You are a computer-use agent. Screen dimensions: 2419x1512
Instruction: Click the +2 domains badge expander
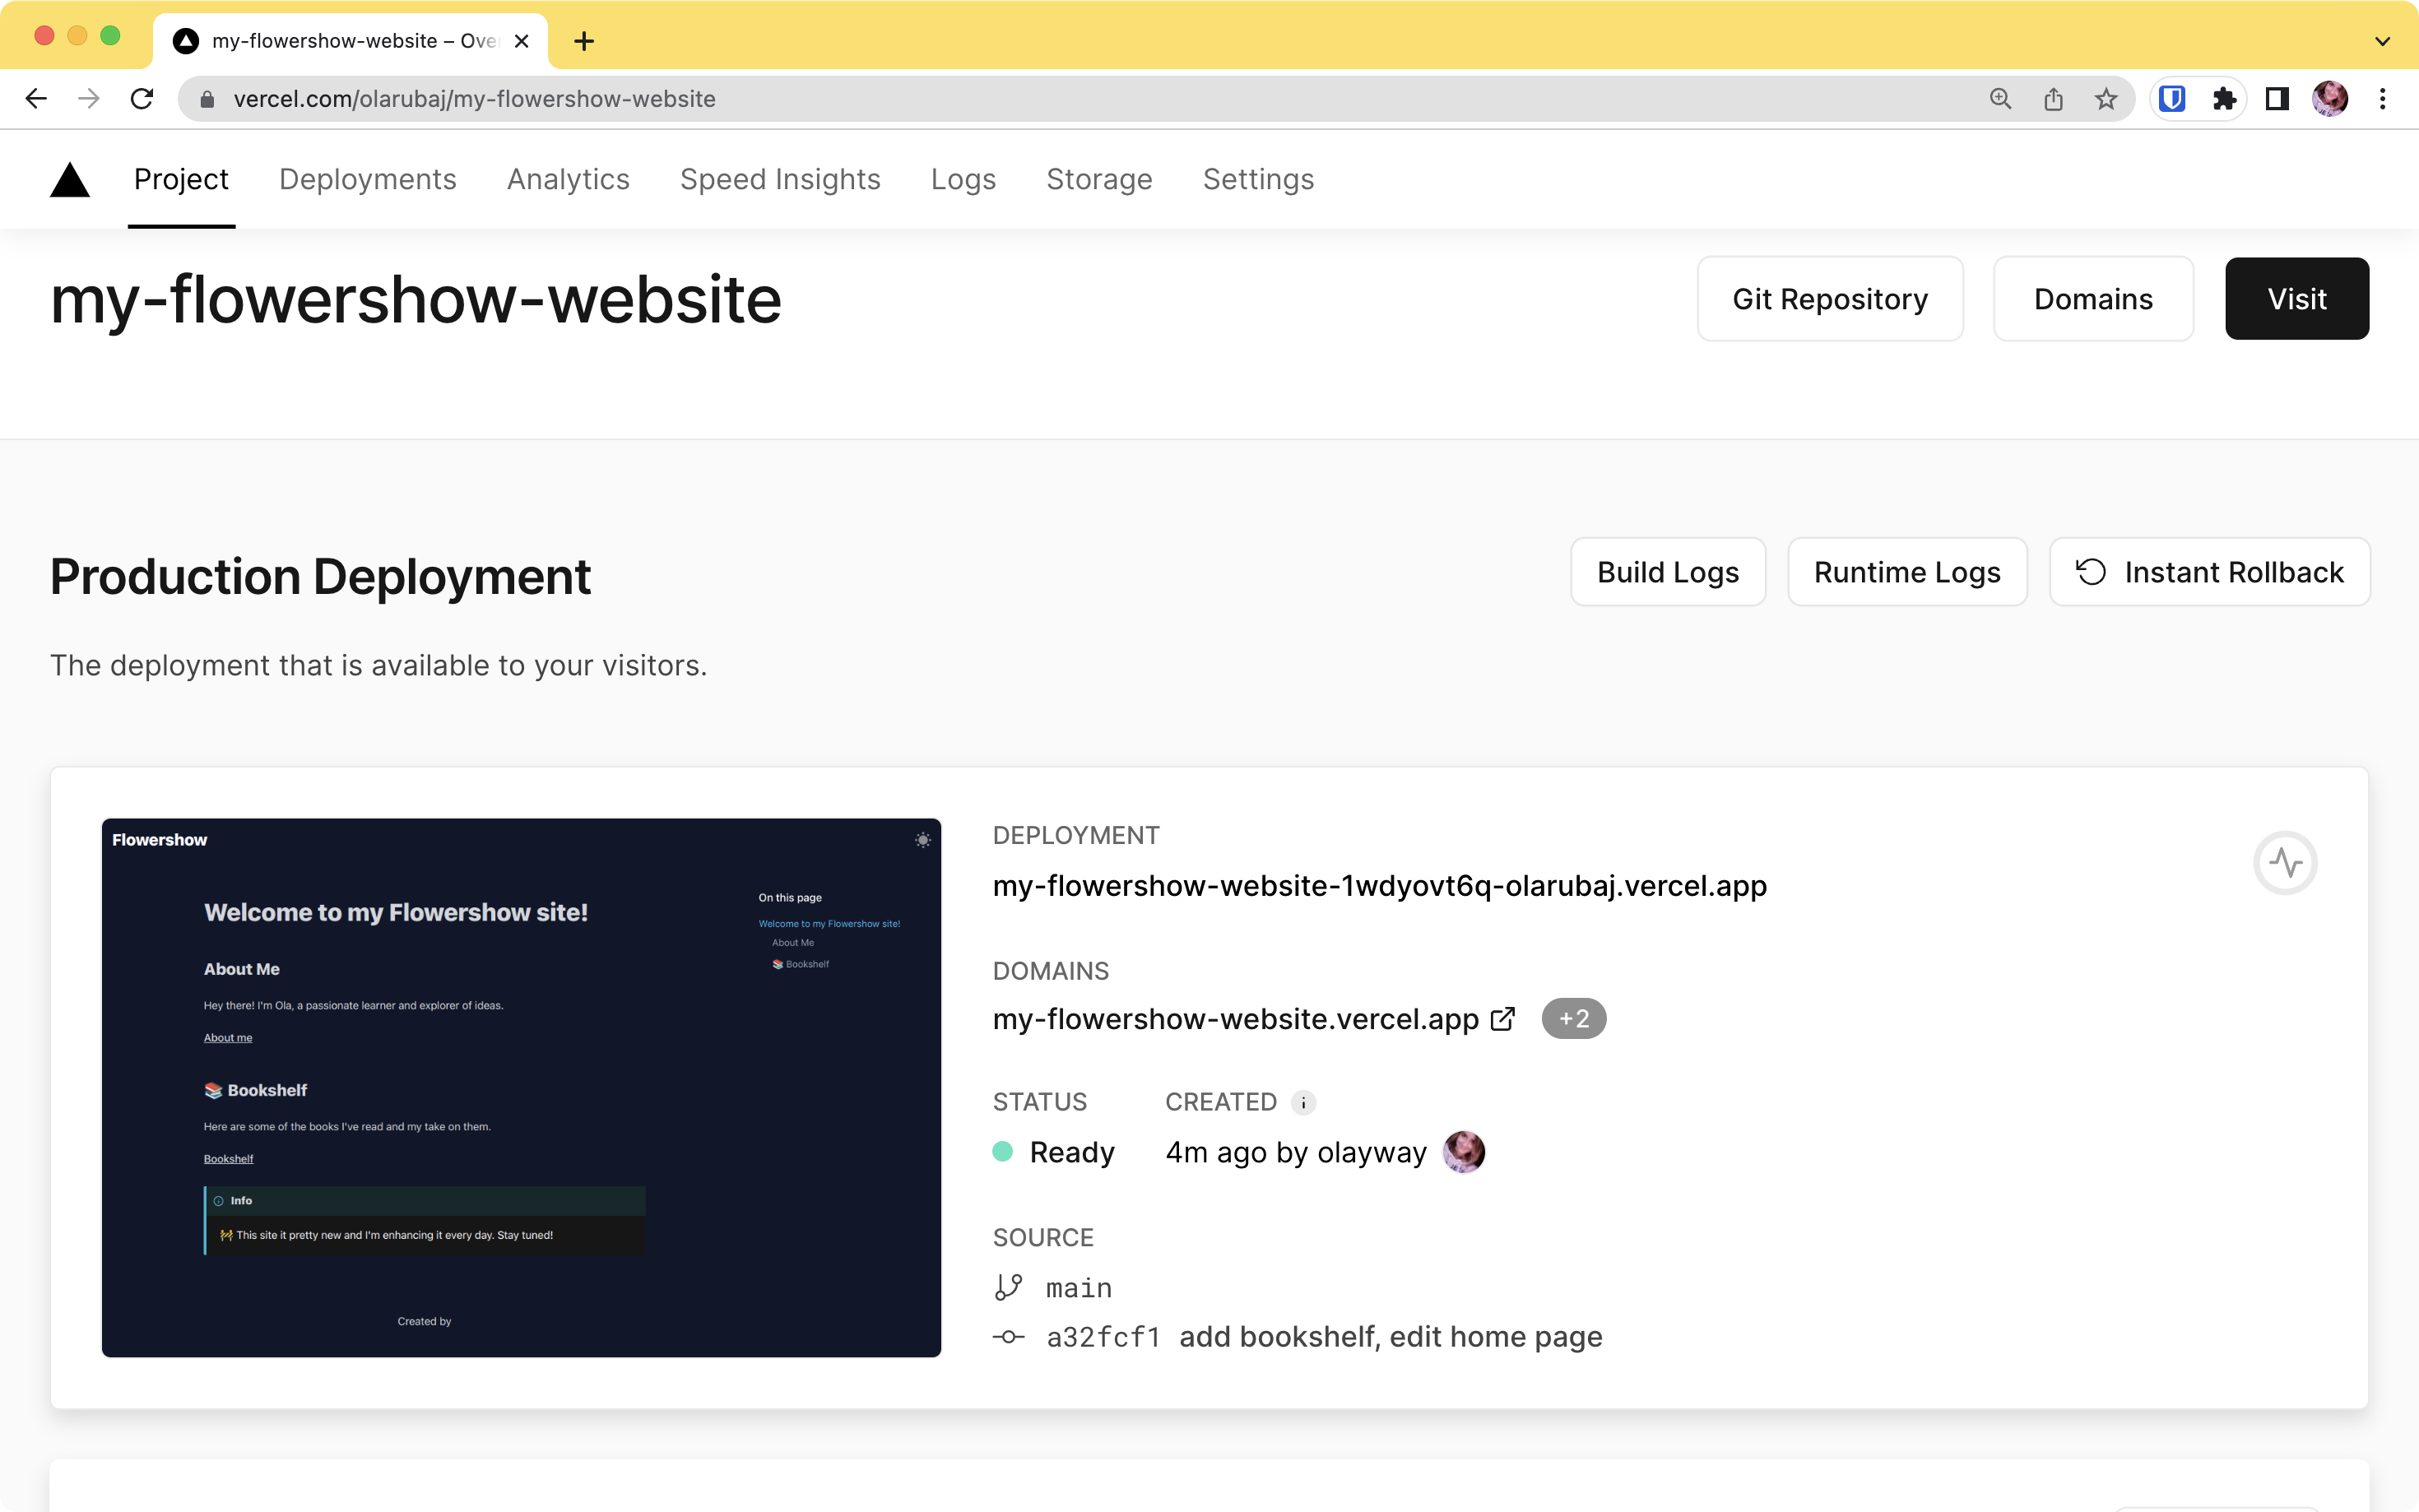point(1571,1018)
